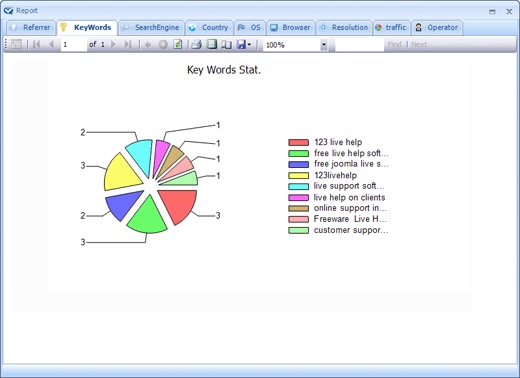Click the current page number field
520x378 pixels.
74,44
